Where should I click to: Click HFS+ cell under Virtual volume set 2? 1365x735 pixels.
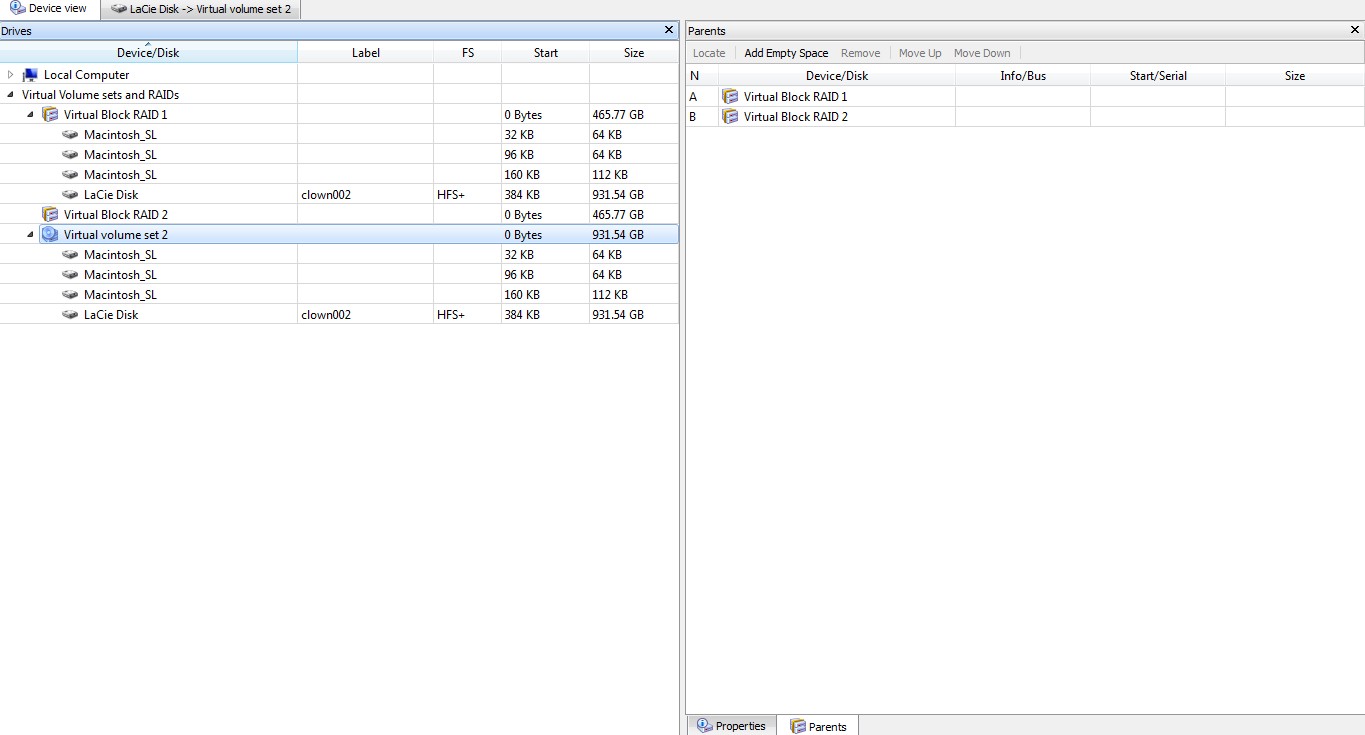[x=451, y=315]
